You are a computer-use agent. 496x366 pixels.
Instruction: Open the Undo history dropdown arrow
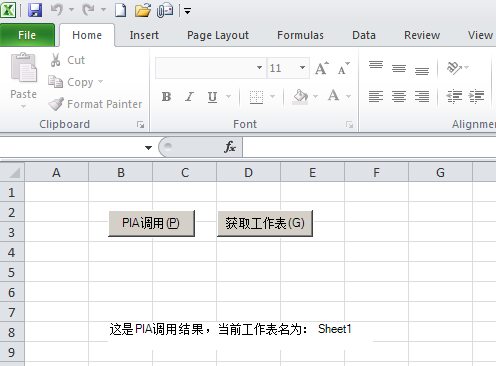(x=71, y=10)
